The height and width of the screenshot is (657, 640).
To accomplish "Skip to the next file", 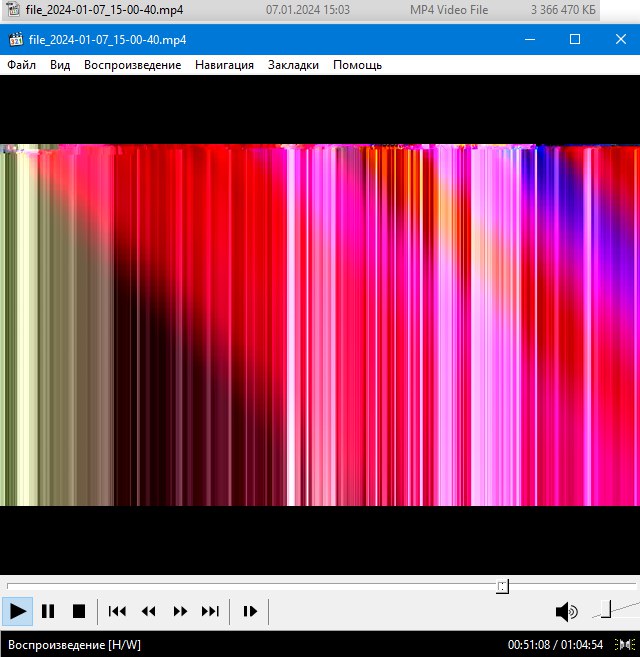I will point(210,611).
